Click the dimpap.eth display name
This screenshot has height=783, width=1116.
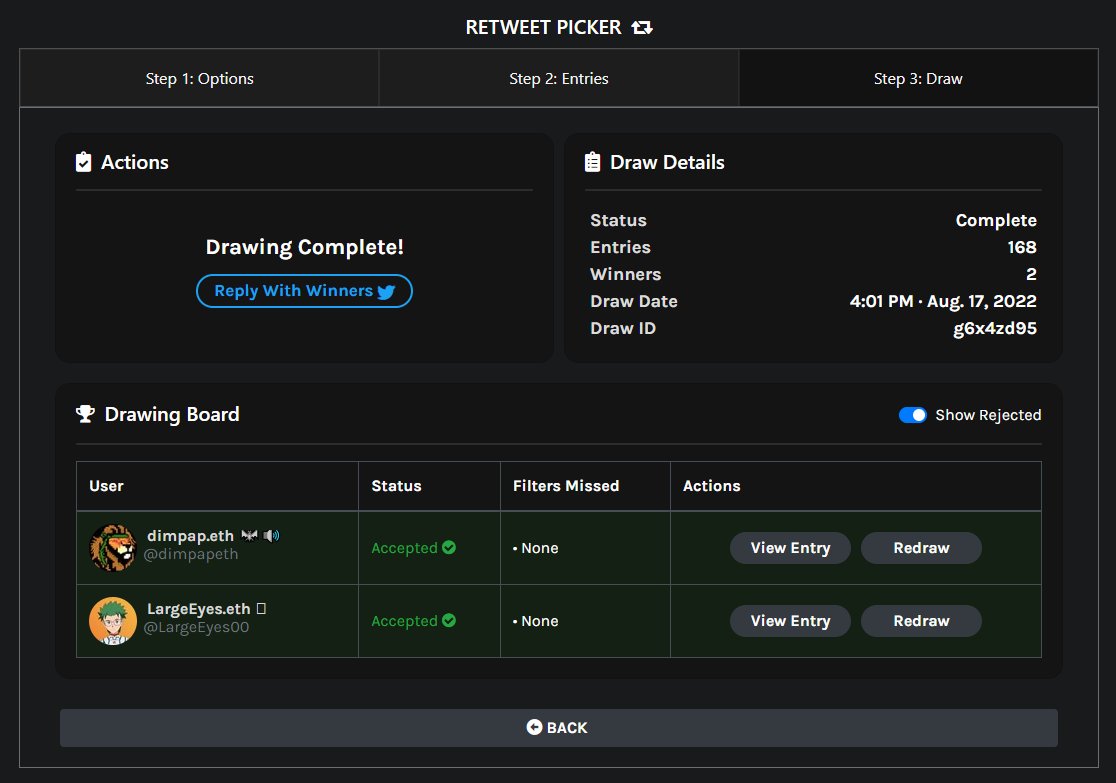click(x=190, y=535)
